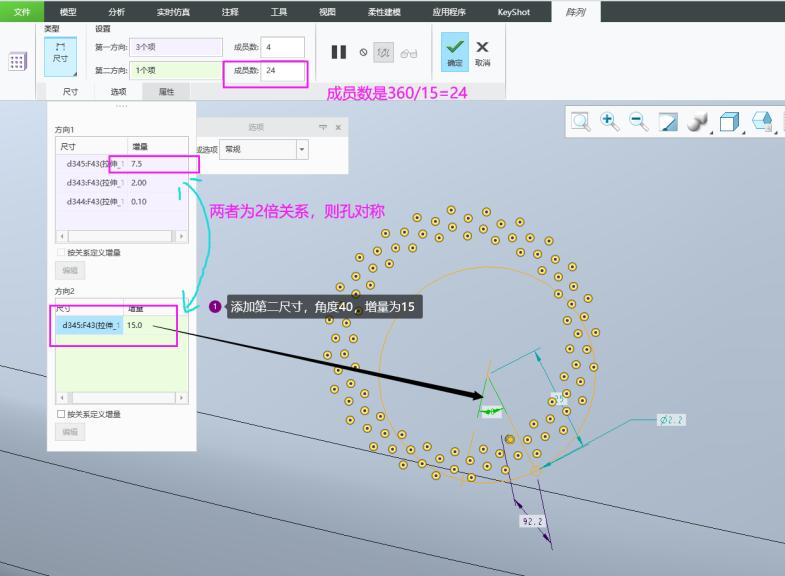Cancel the pattern with the X icon
Viewport: 785px width, 576px height.
[482, 51]
